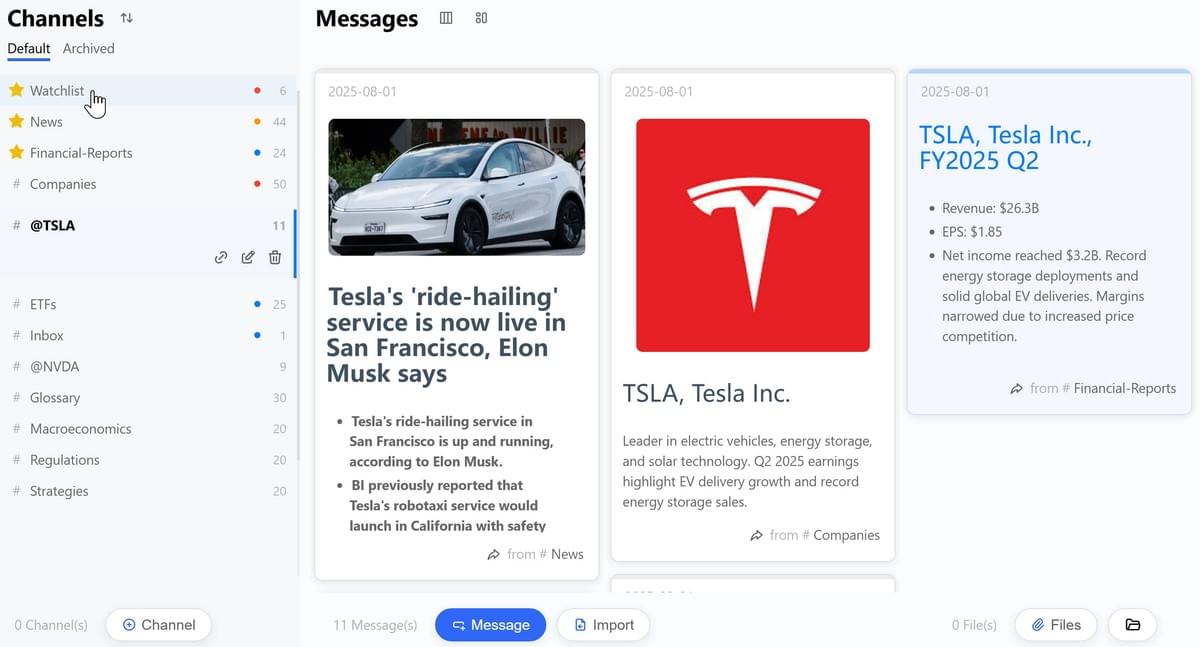Click the sort channels arrows icon
1200x647 pixels.
126,18
